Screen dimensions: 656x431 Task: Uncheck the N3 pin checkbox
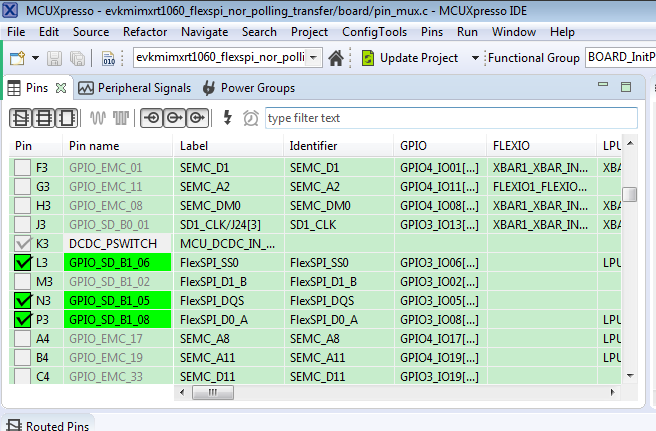click(22, 300)
